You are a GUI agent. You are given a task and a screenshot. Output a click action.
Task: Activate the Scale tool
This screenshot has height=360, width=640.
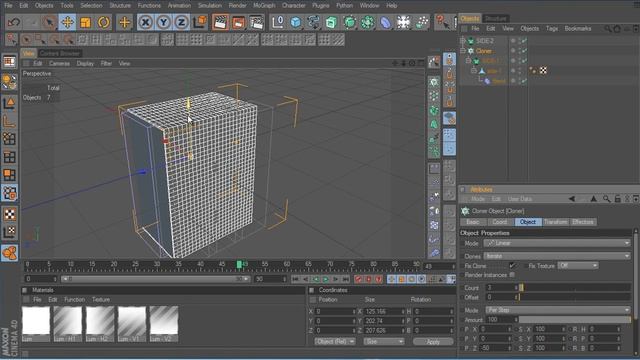tap(85, 22)
